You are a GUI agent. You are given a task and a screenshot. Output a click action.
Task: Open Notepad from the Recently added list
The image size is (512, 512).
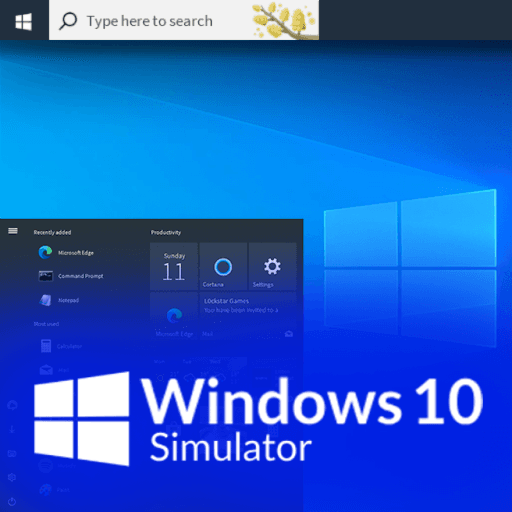pyautogui.click(x=59, y=300)
